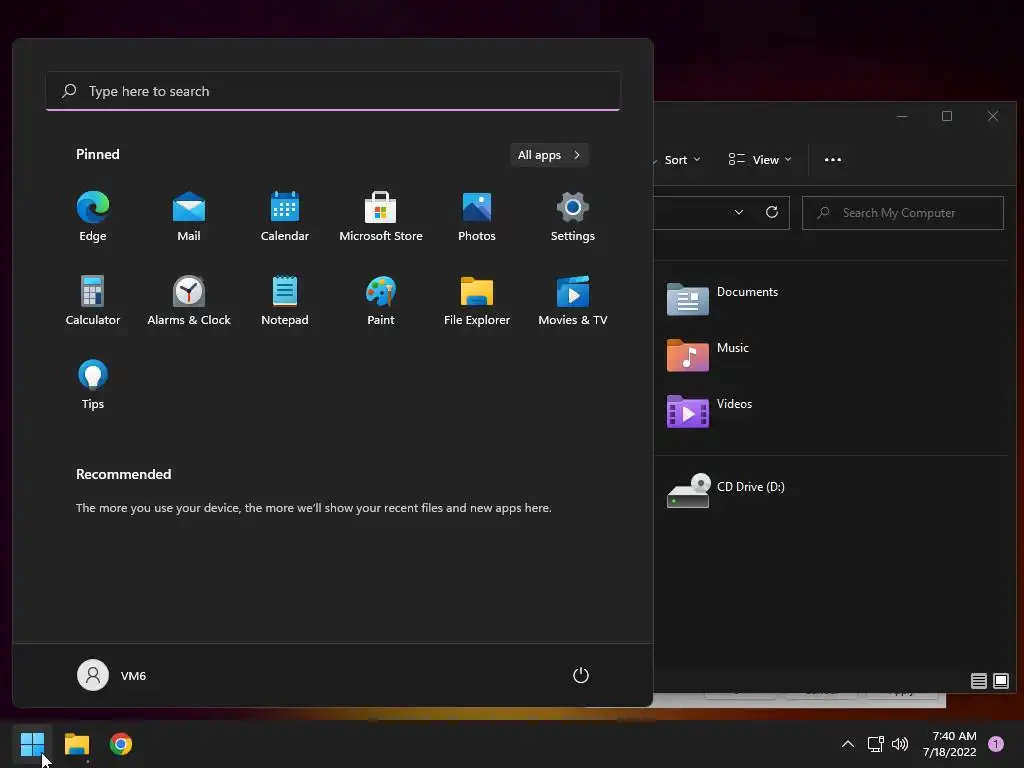
Task: Open File Explorer pinned tile
Action: click(x=477, y=300)
